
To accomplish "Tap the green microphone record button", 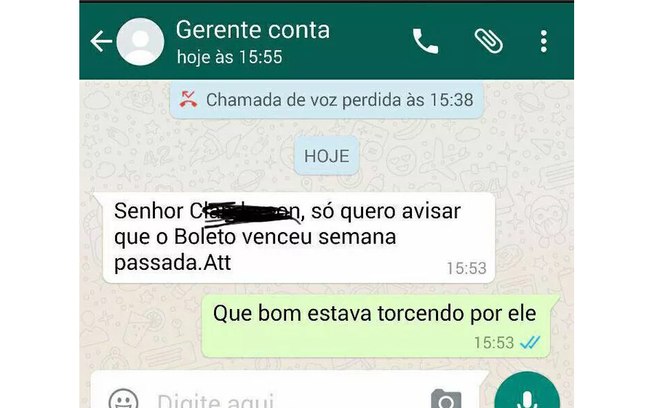I will (527, 393).
